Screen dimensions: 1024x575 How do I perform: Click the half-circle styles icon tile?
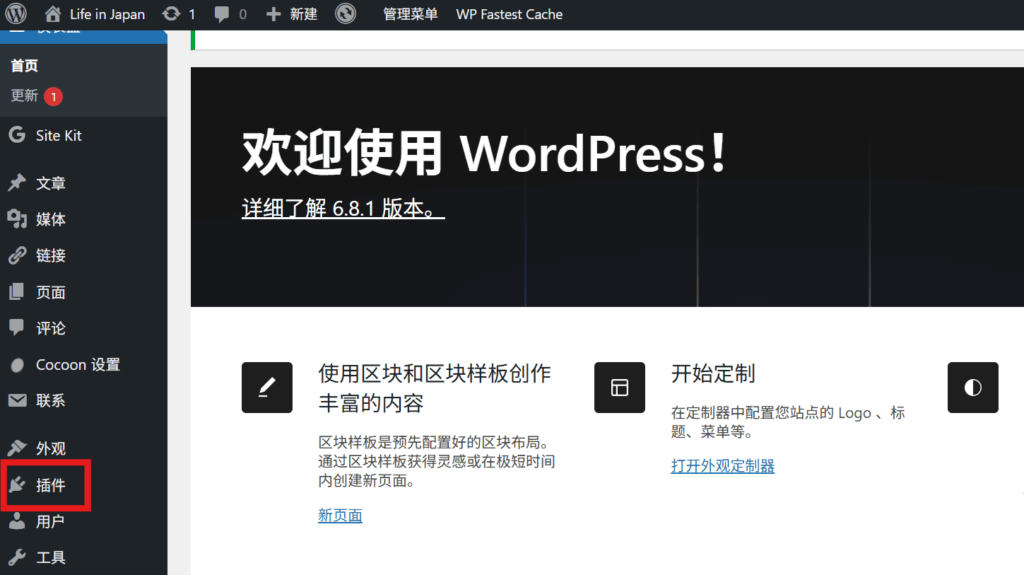coord(973,387)
